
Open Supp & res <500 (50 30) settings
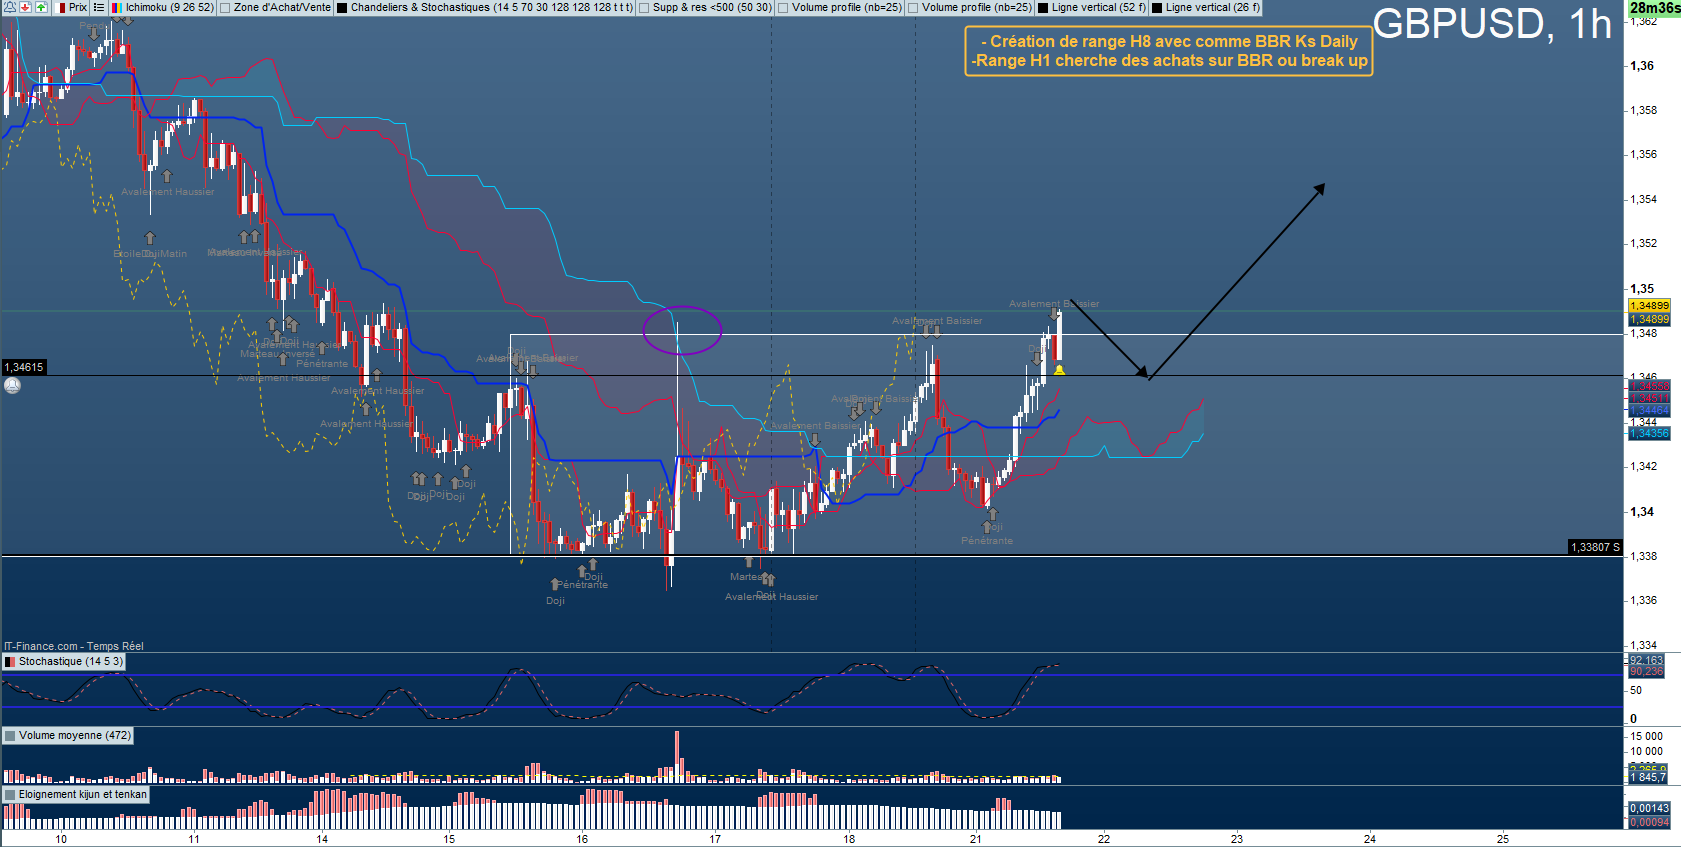coord(712,7)
